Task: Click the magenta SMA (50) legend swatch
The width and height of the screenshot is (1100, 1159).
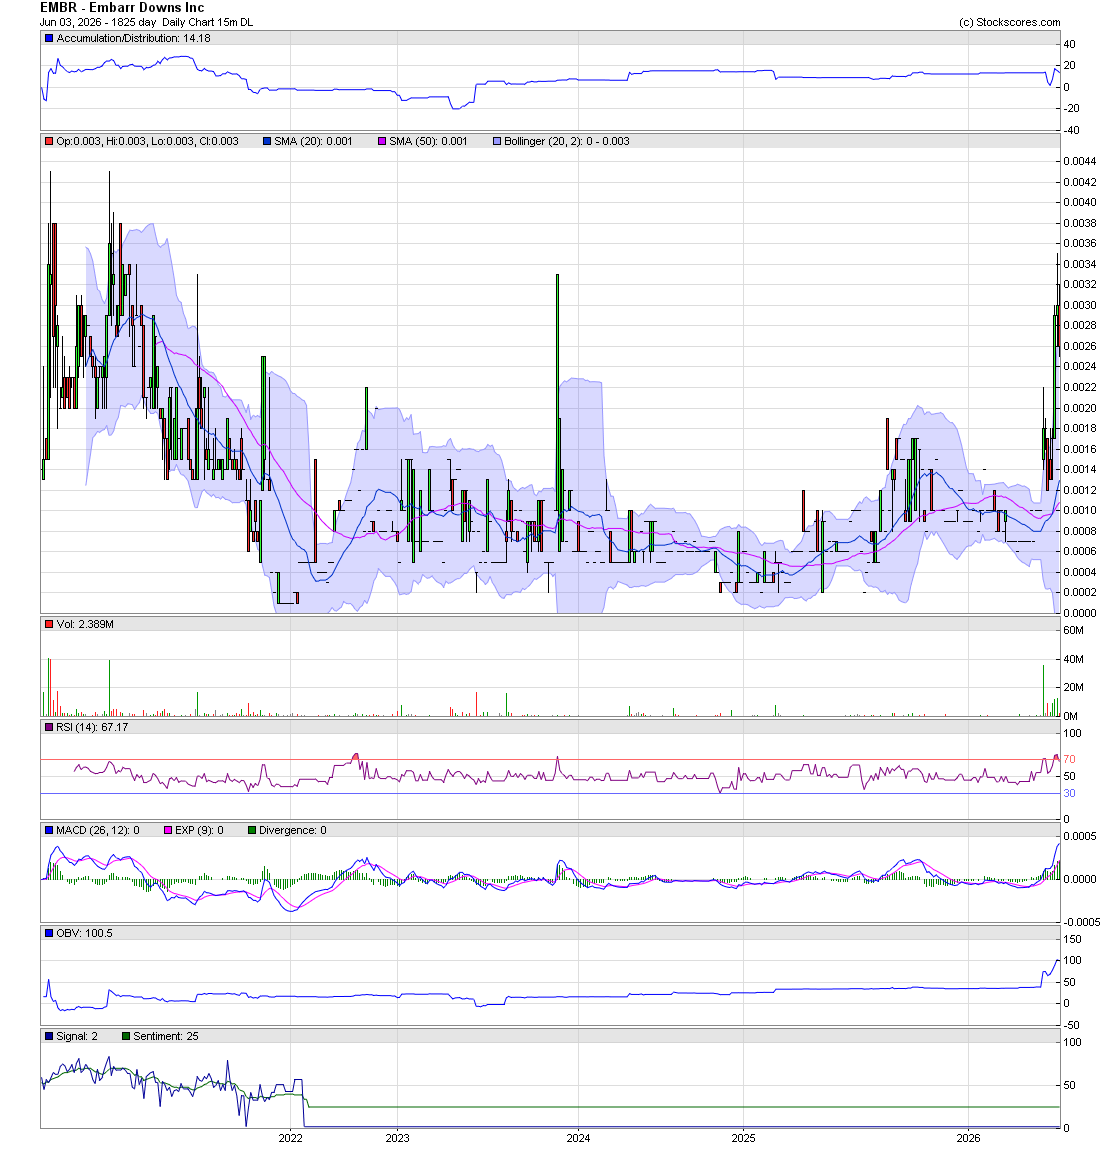Action: pos(382,141)
